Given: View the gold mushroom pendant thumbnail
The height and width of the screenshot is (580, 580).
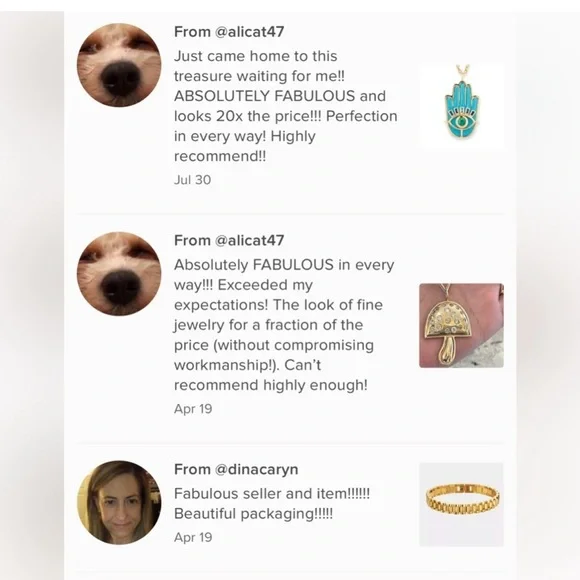Looking at the screenshot, I should tap(461, 326).
